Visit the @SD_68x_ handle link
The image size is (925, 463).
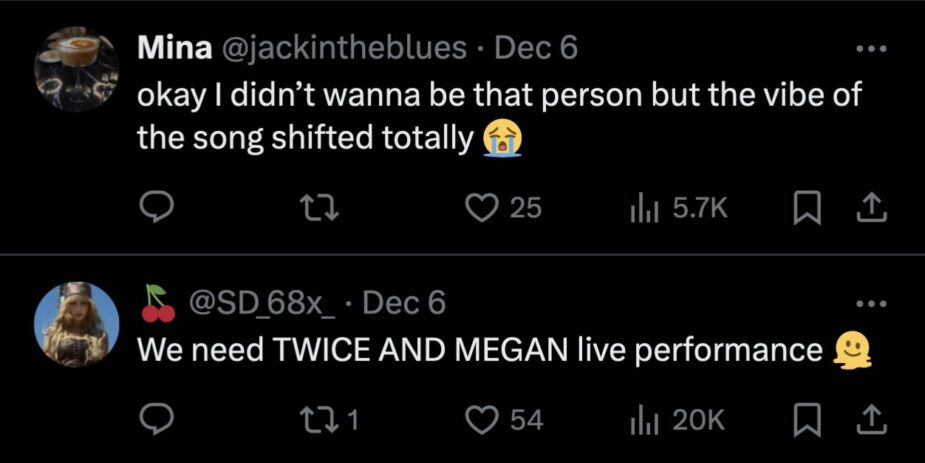click(x=256, y=301)
